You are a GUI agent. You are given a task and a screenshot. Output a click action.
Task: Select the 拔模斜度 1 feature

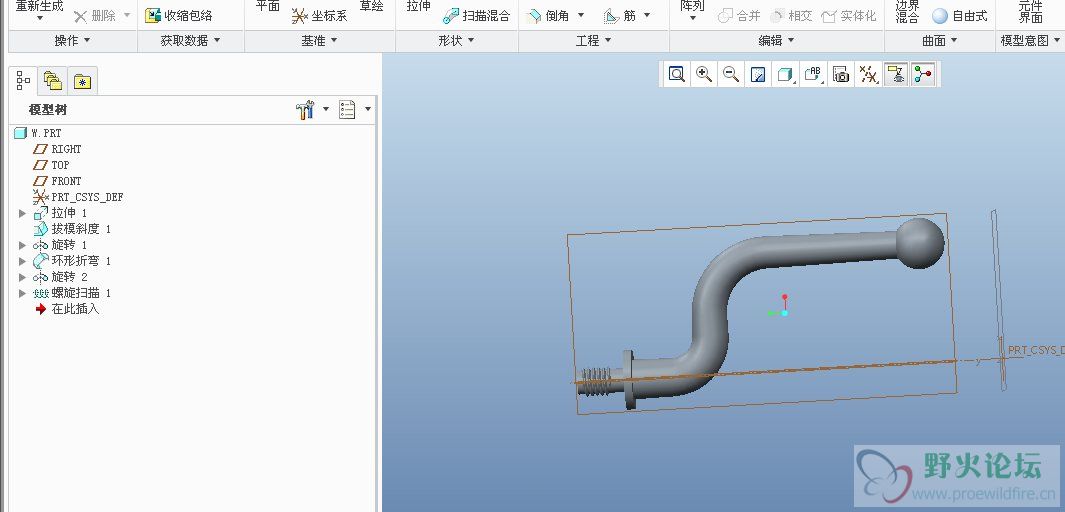coord(80,229)
